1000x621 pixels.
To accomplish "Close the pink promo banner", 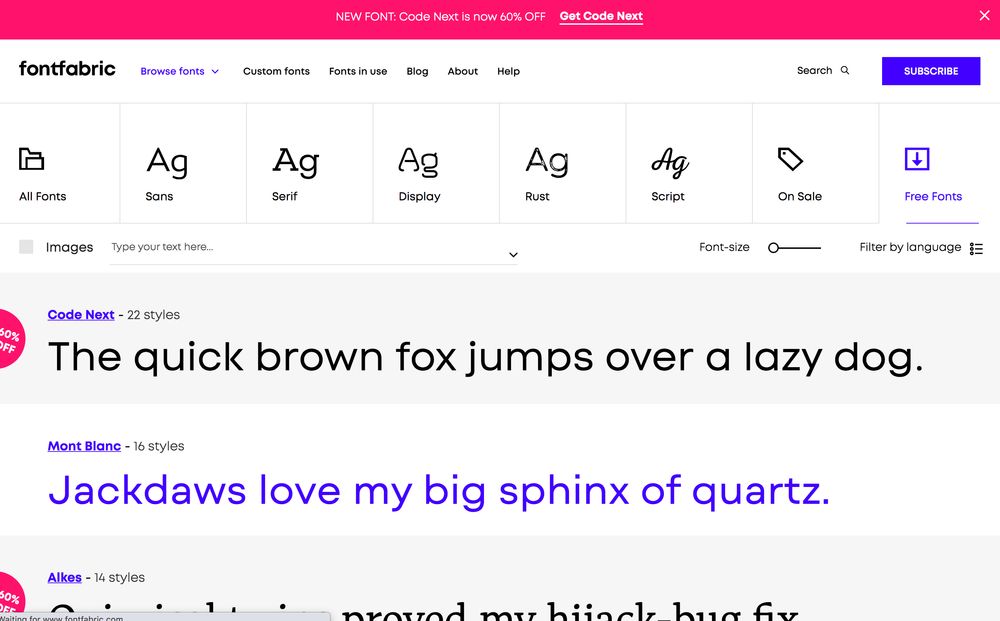I will coord(984,15).
